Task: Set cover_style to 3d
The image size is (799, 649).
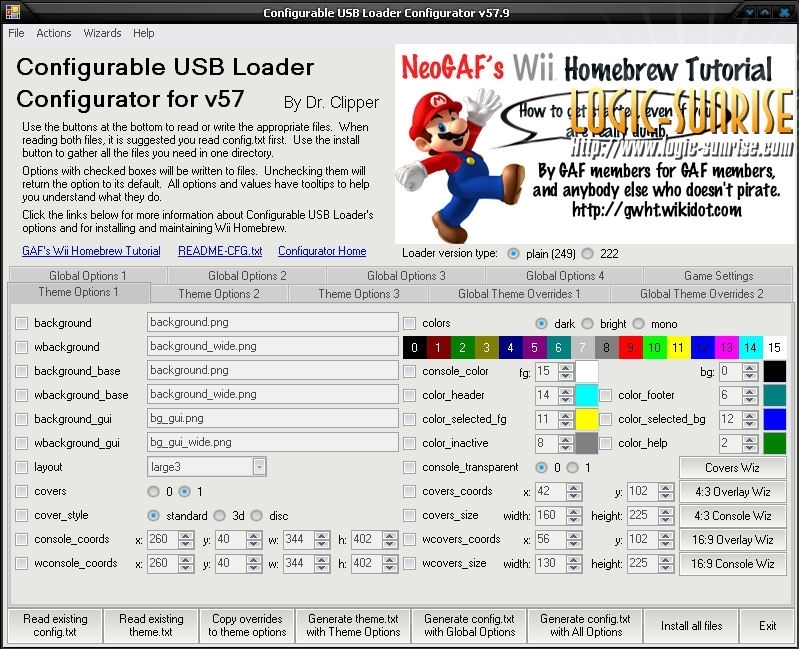Action: click(220, 516)
